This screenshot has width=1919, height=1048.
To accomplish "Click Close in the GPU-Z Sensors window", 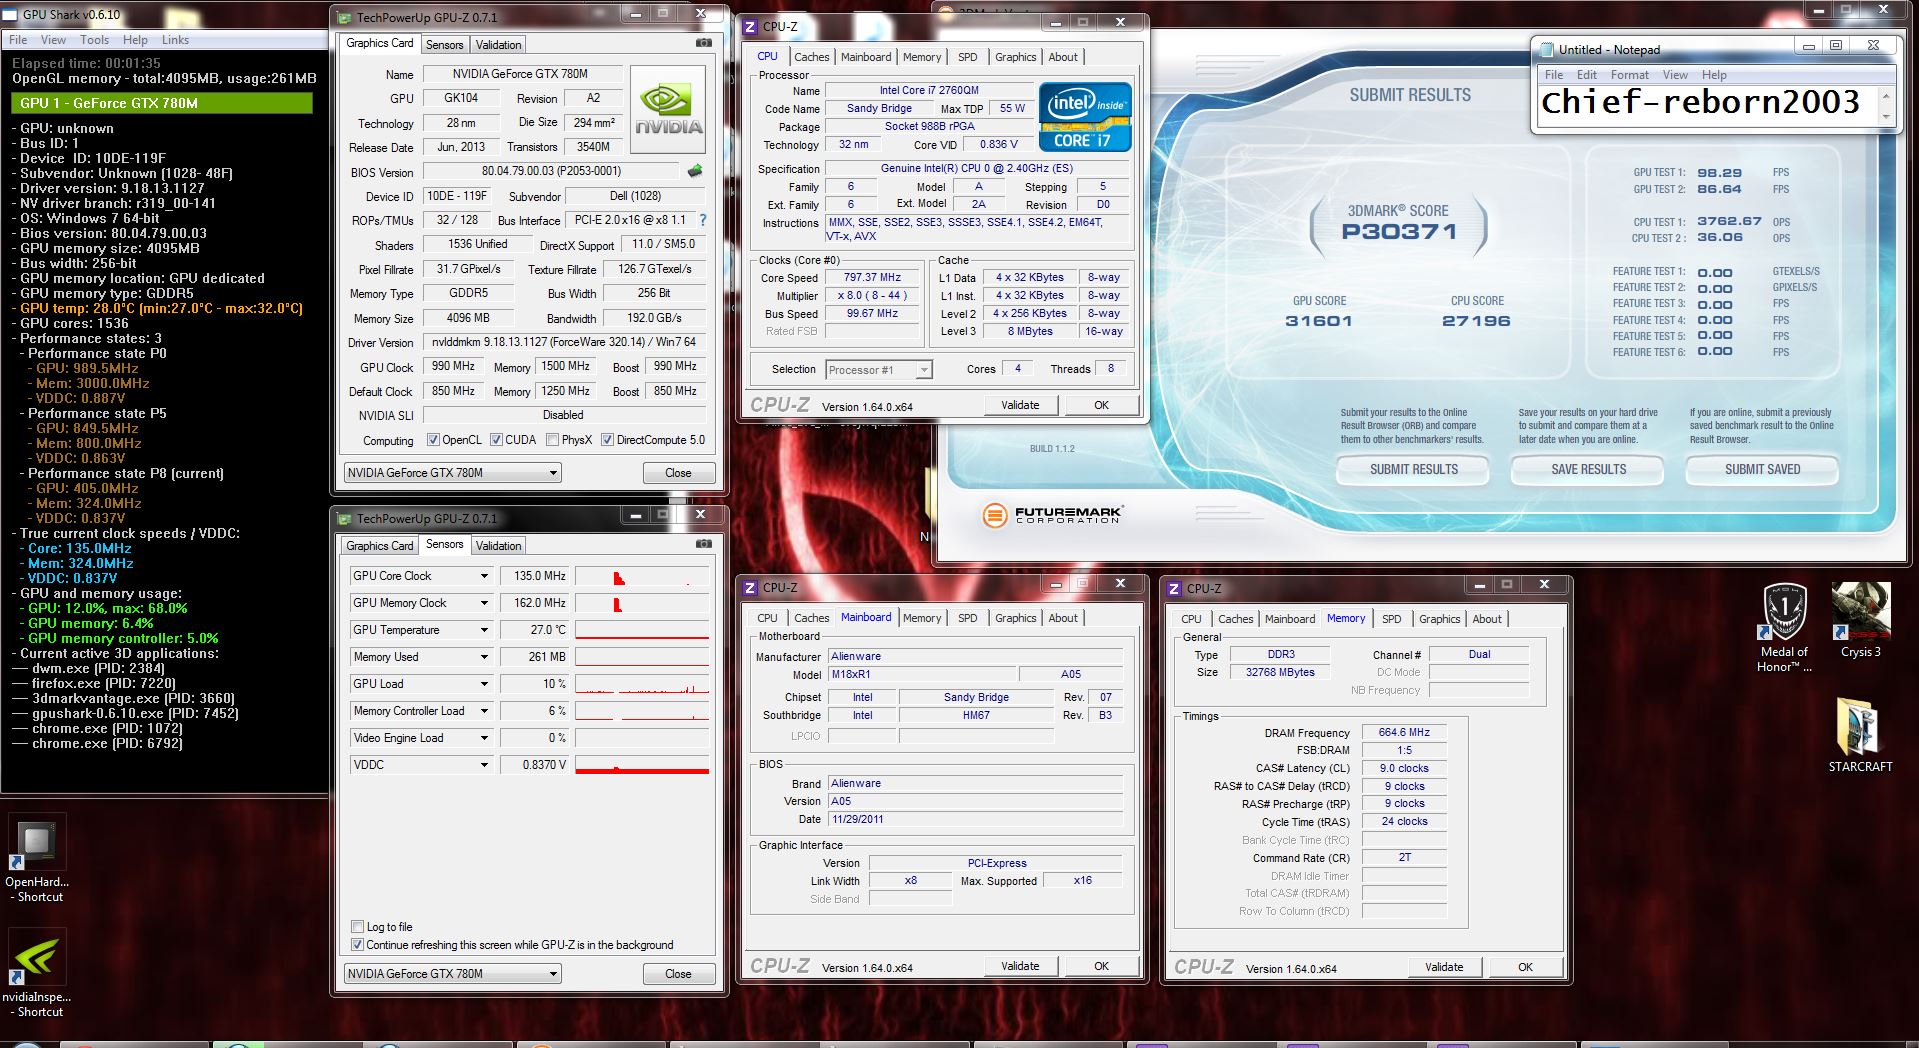I will click(678, 974).
